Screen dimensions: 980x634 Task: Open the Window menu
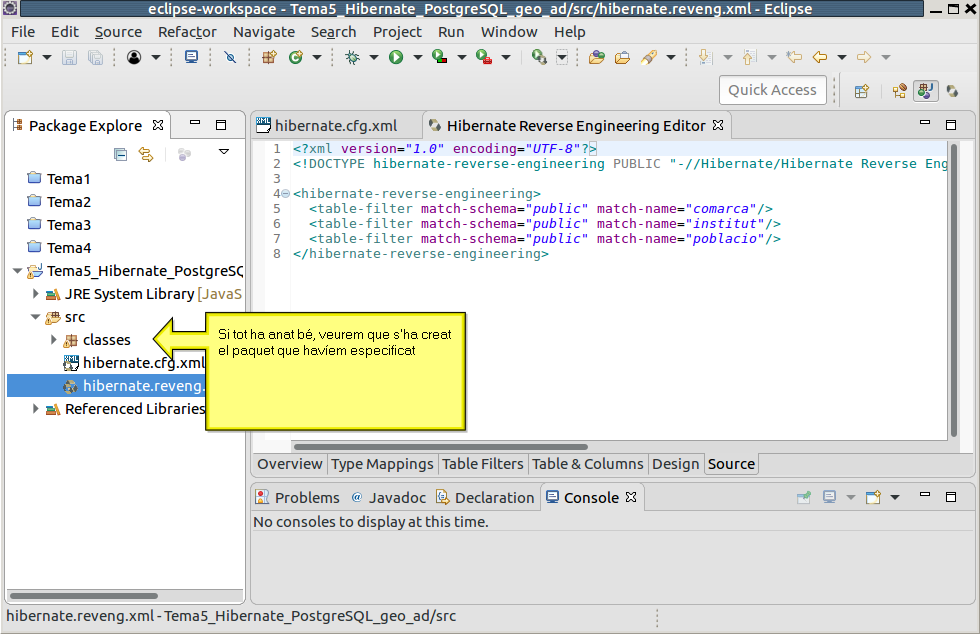509,32
